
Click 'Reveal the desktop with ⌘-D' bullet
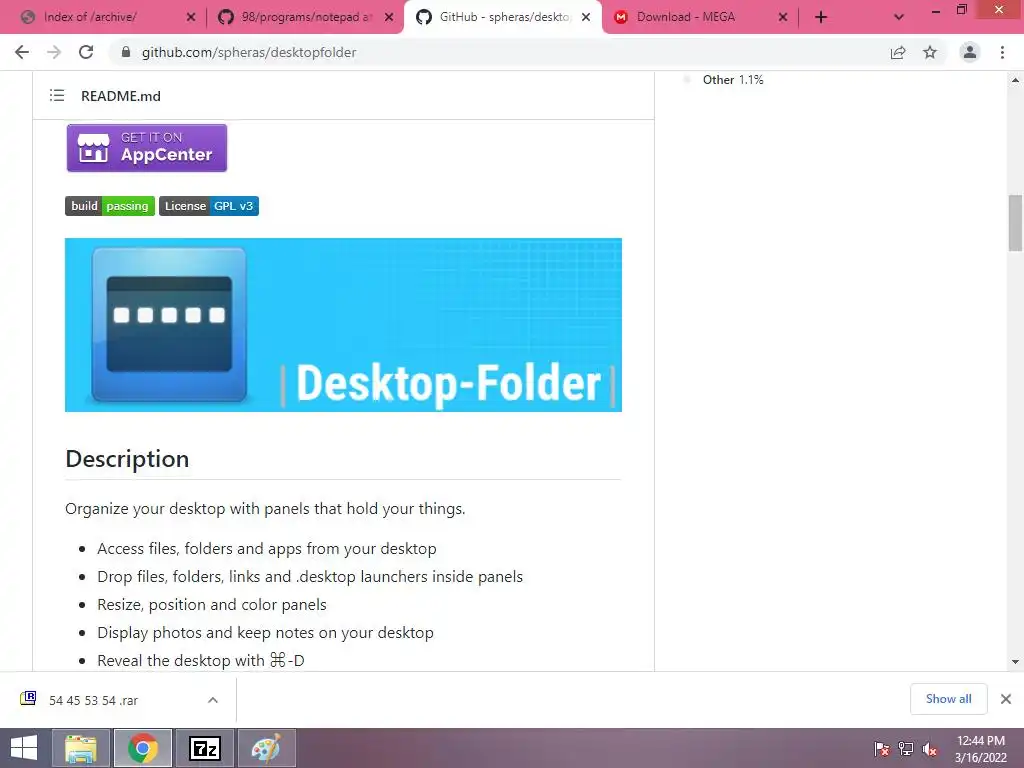(201, 660)
